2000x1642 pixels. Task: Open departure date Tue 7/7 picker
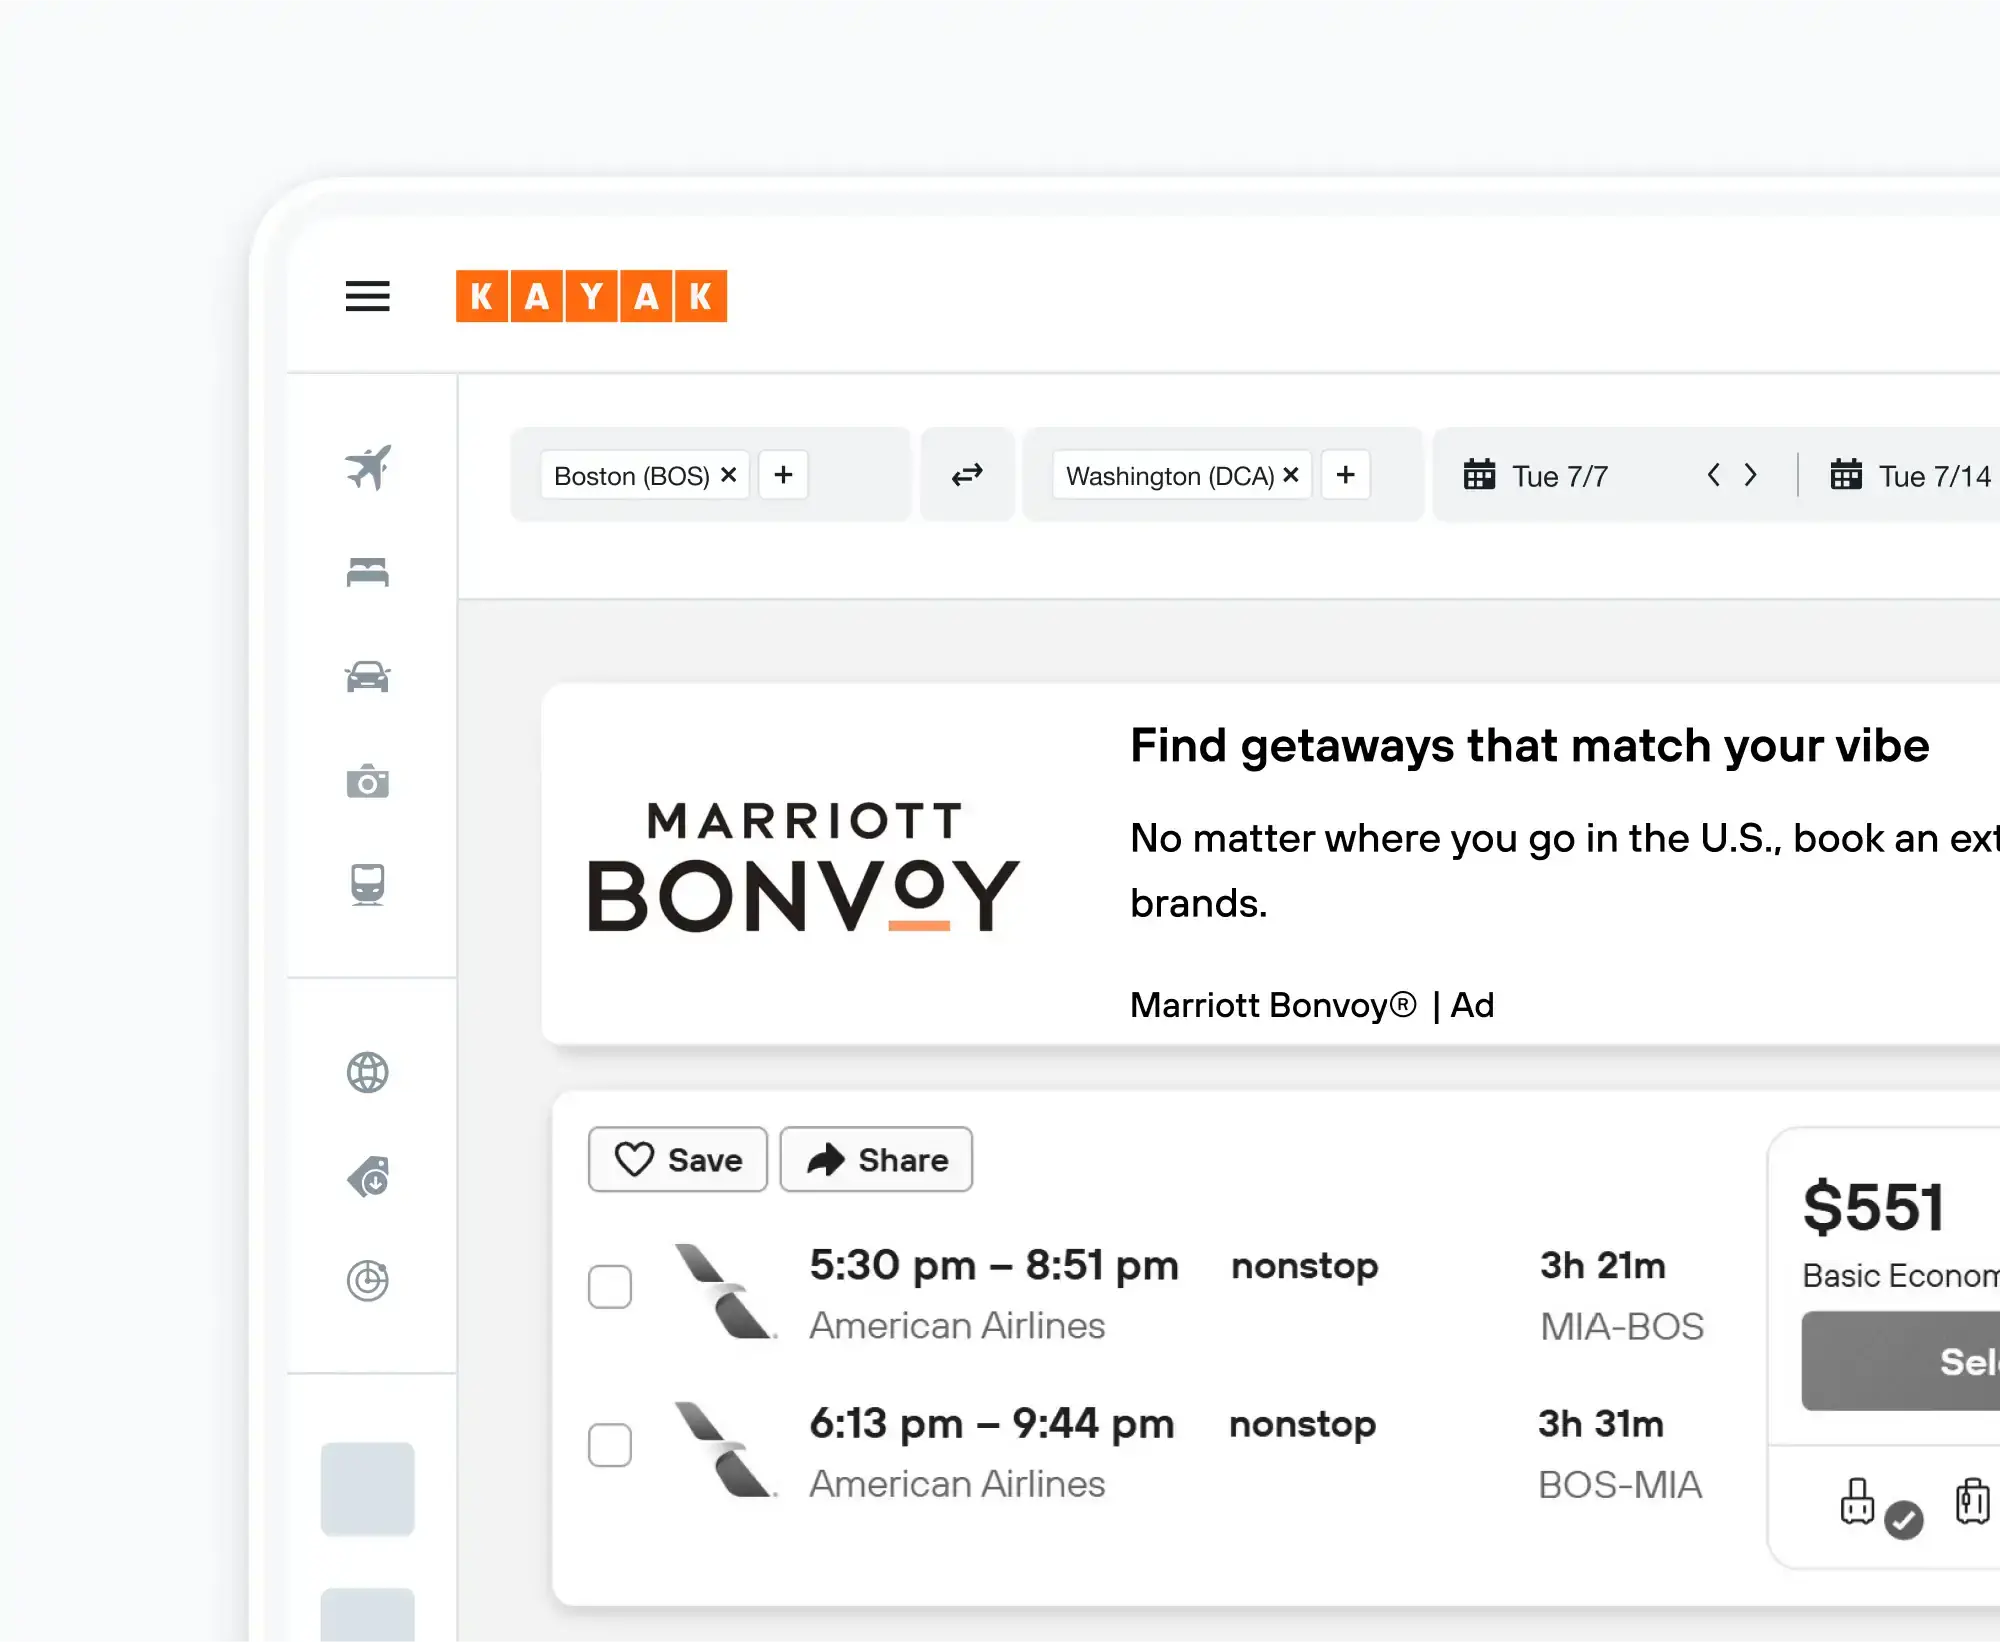(1536, 476)
